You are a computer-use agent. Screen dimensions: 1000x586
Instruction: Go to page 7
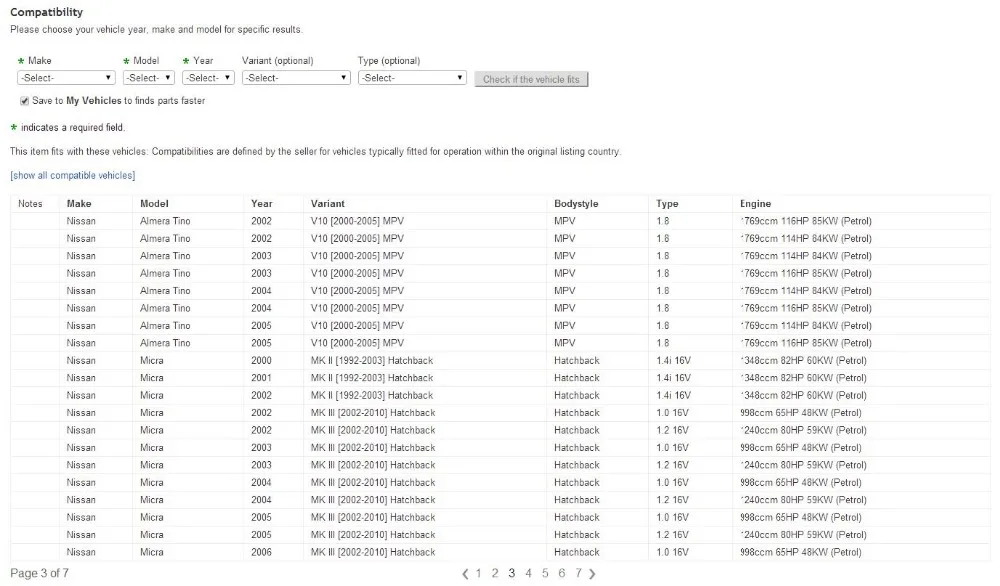578,573
